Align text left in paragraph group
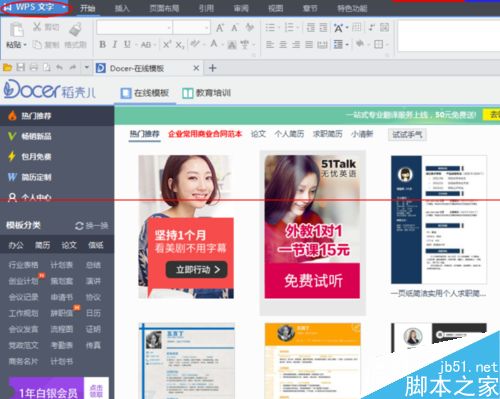The height and width of the screenshot is (399, 500). (x=270, y=44)
